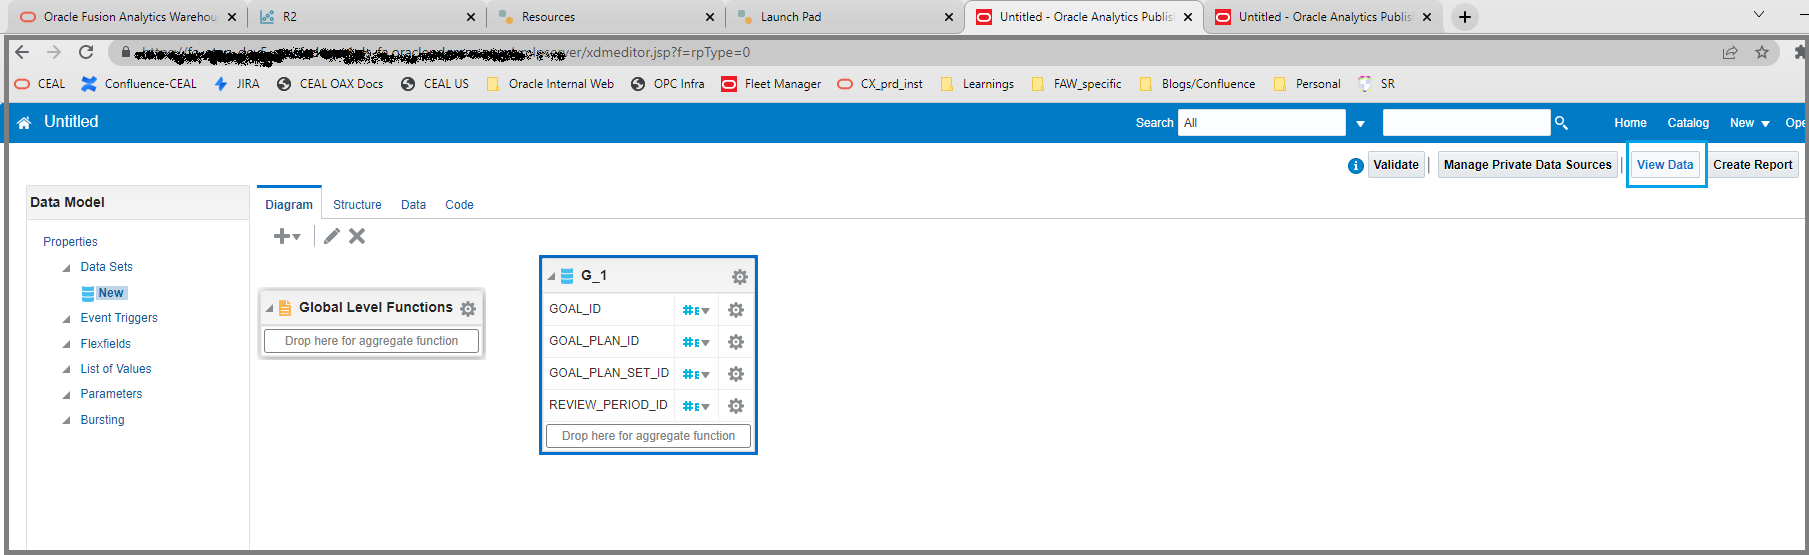1809x555 pixels.
Task: Click the X delete icon in diagram toolbar
Action: click(x=357, y=236)
